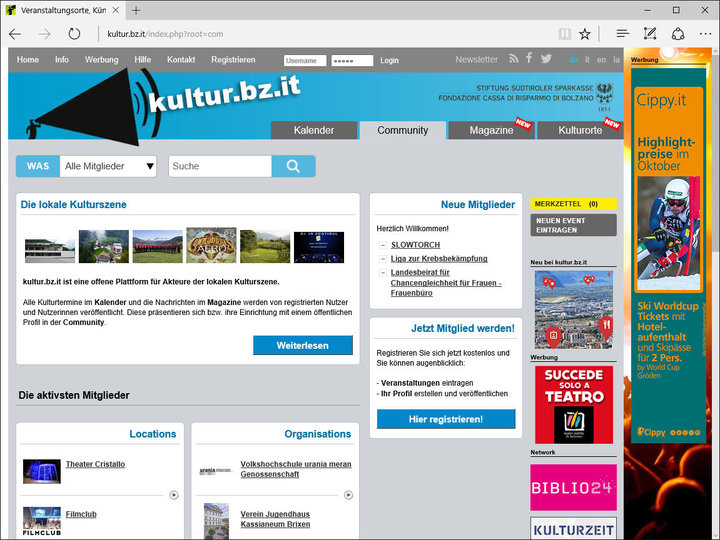Click the BIBLIO24 network banner

[574, 487]
